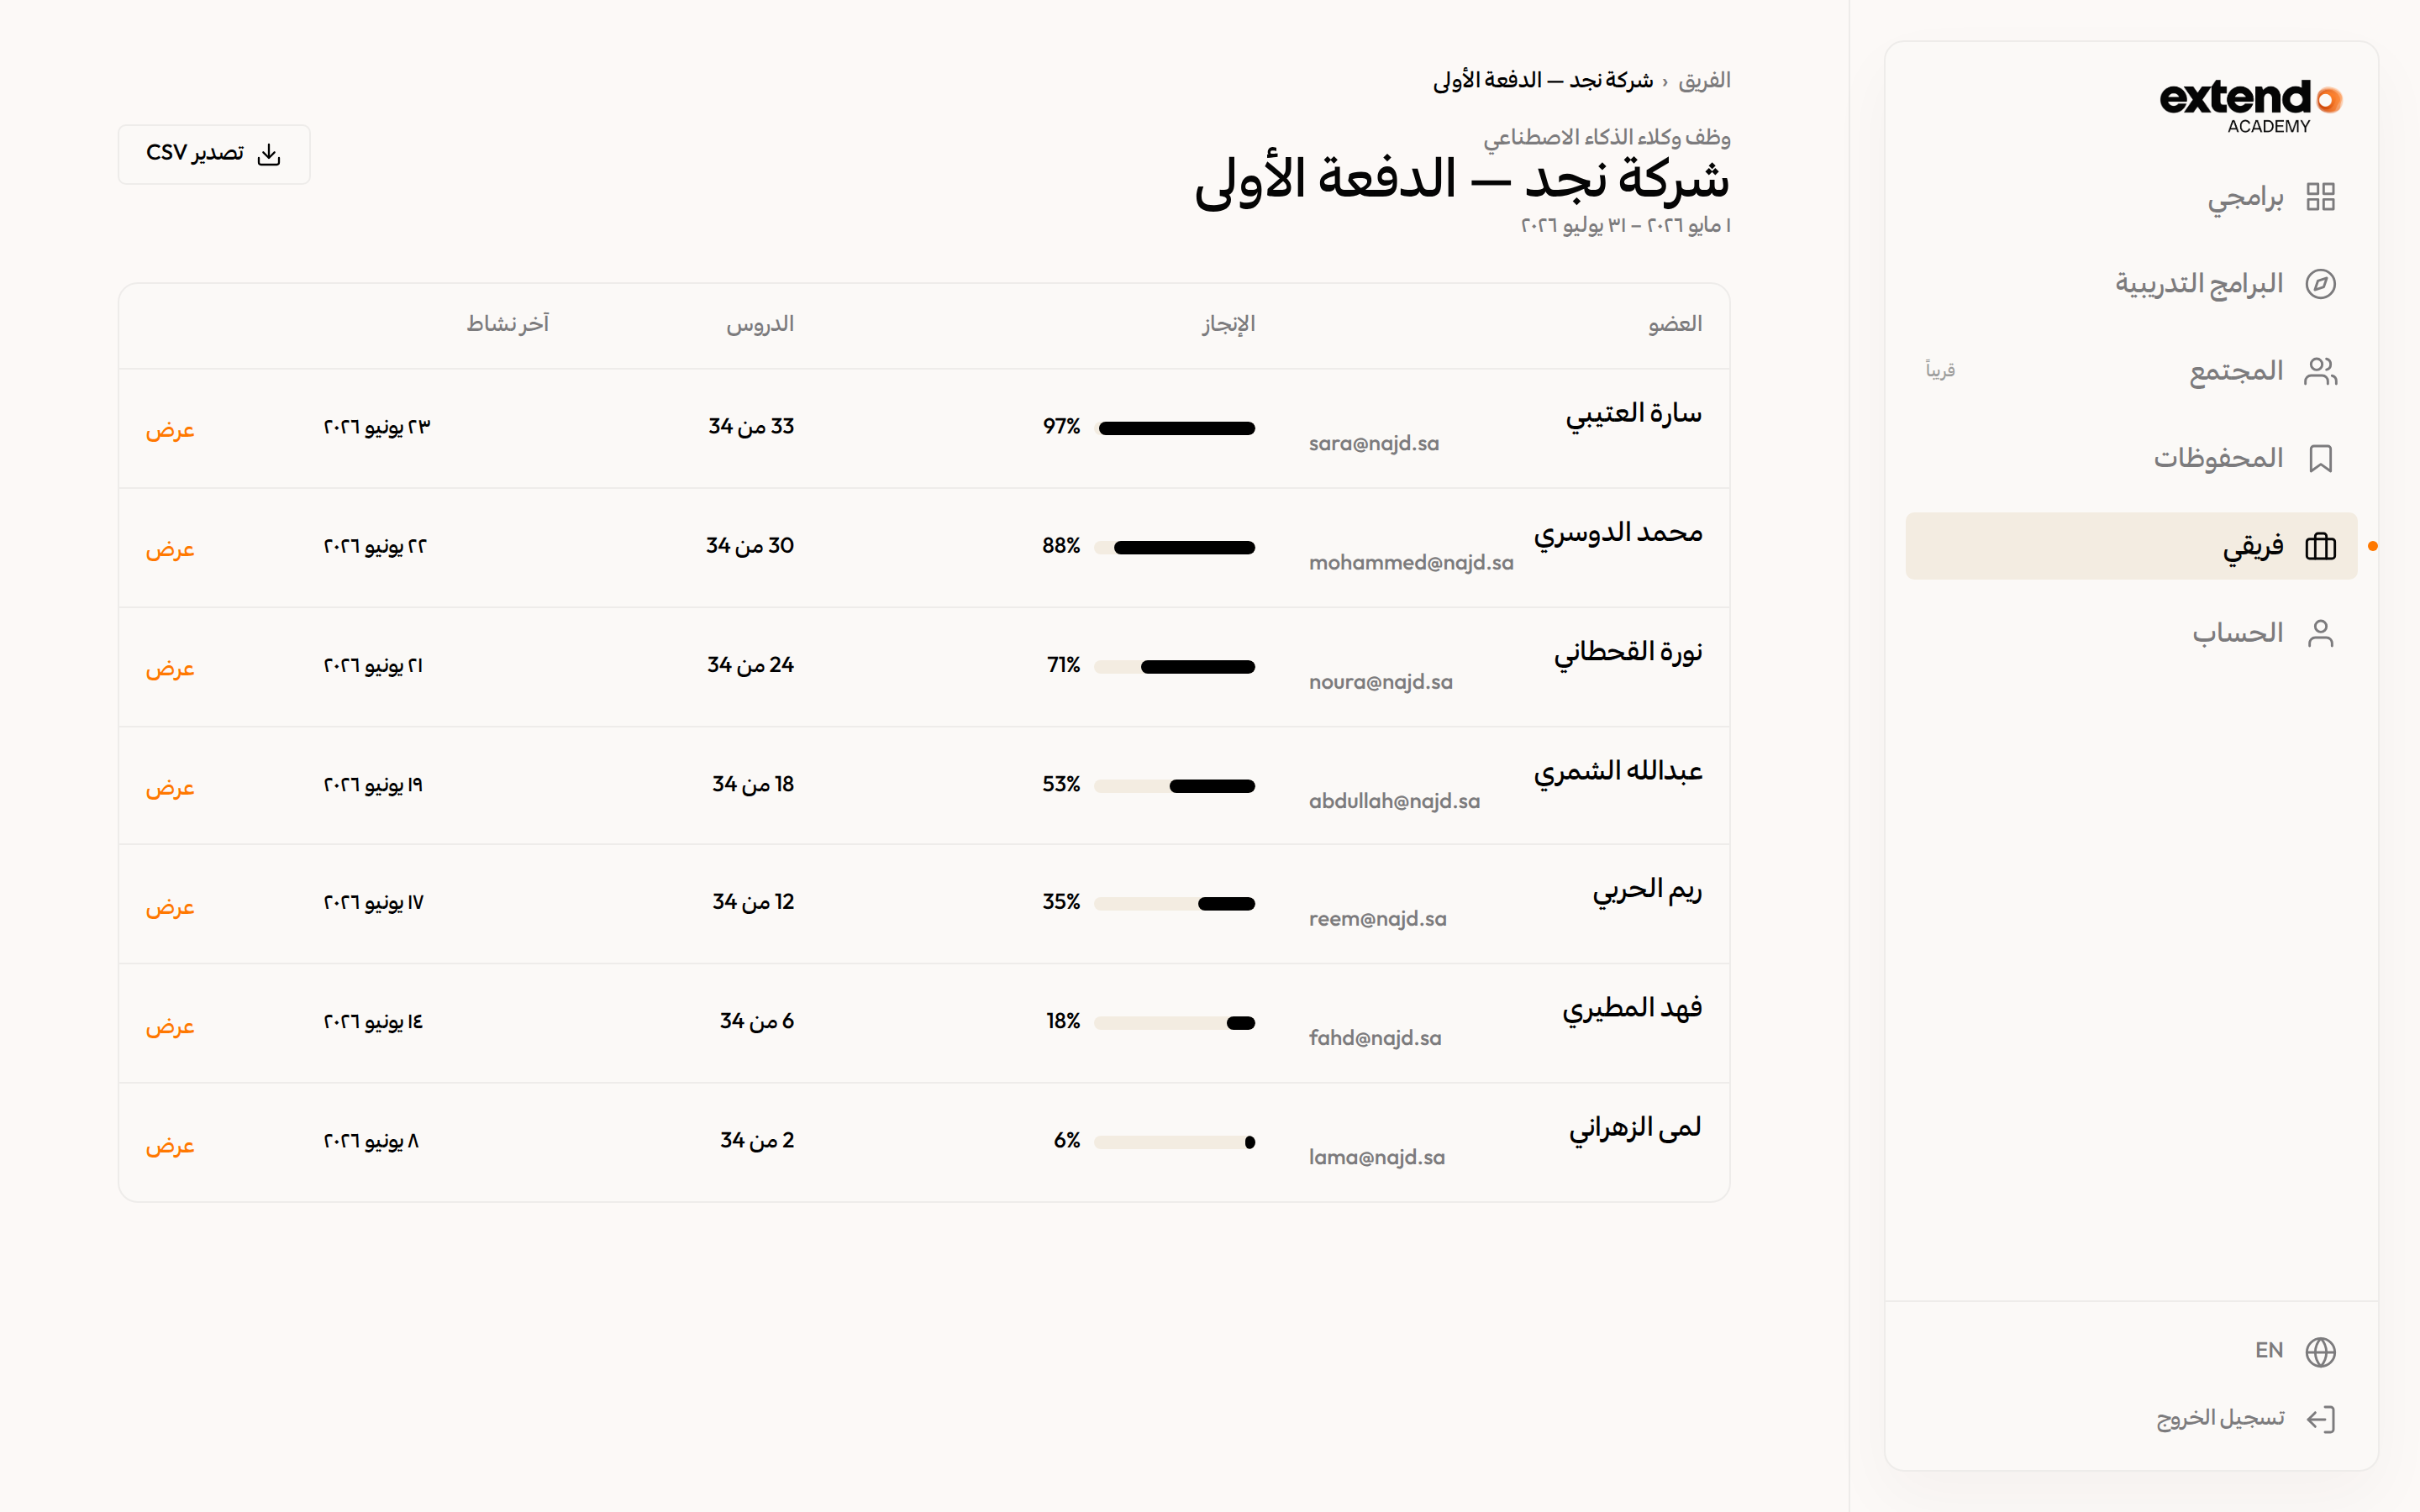The height and width of the screenshot is (1512, 2420).
Task: Click email sara@najd.sa
Action: coord(1374,443)
